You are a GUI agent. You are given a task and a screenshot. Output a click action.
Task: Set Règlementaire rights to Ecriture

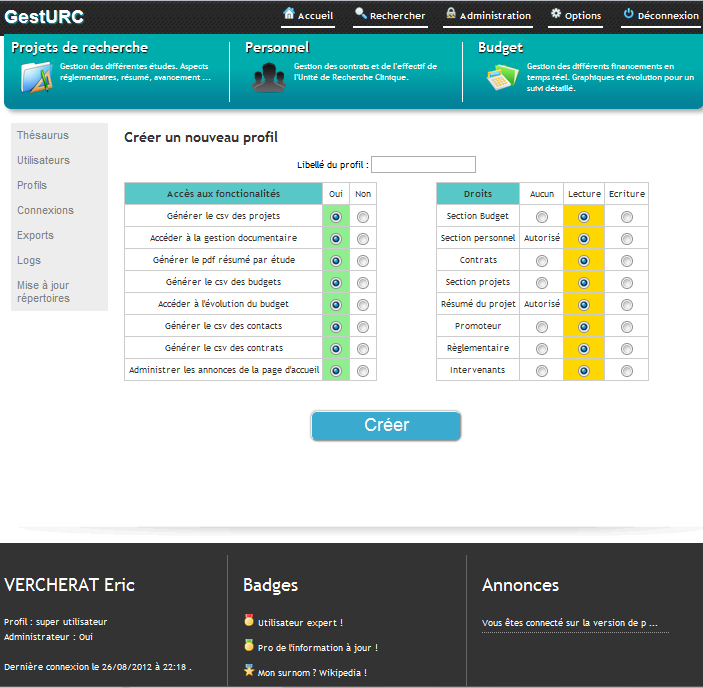pos(627,349)
